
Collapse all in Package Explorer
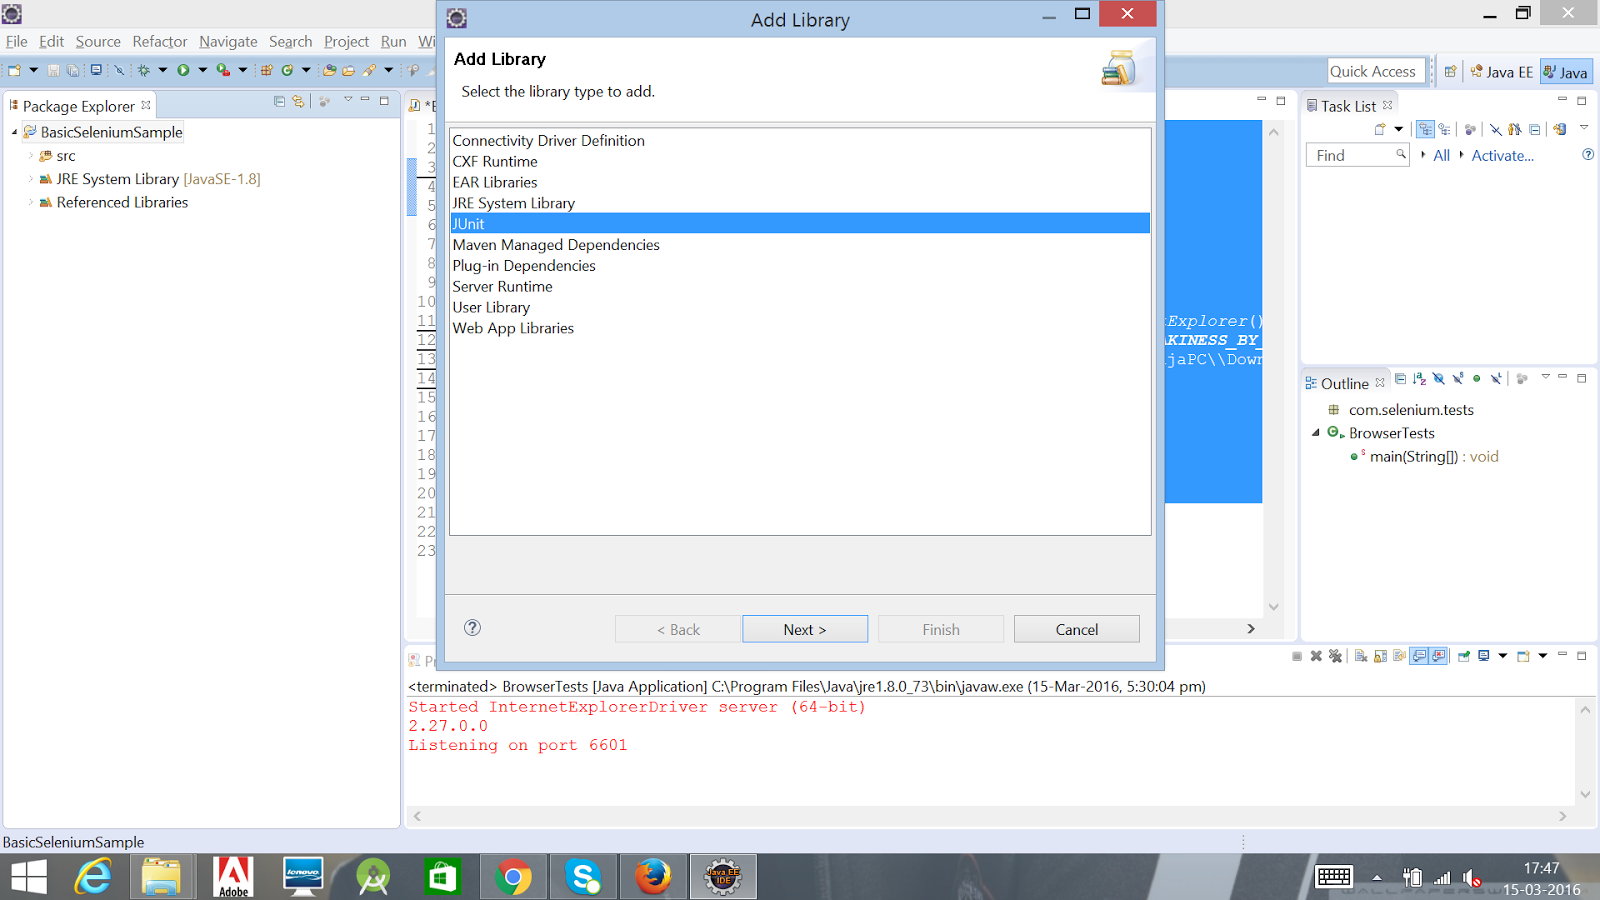[x=279, y=101]
